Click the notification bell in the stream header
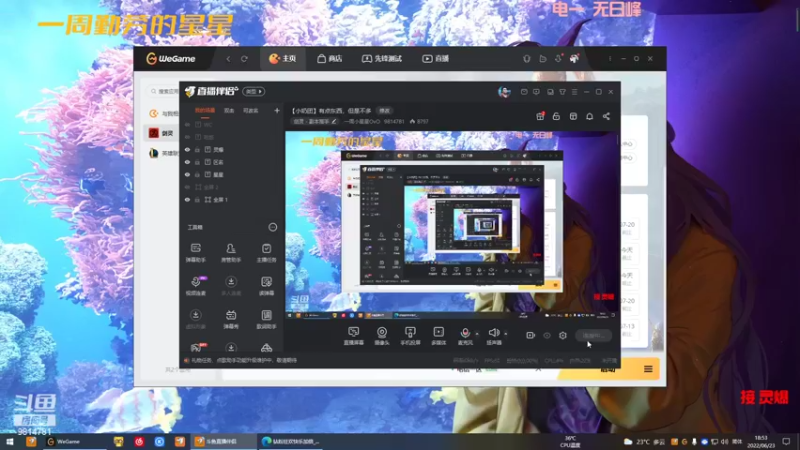 (x=589, y=116)
